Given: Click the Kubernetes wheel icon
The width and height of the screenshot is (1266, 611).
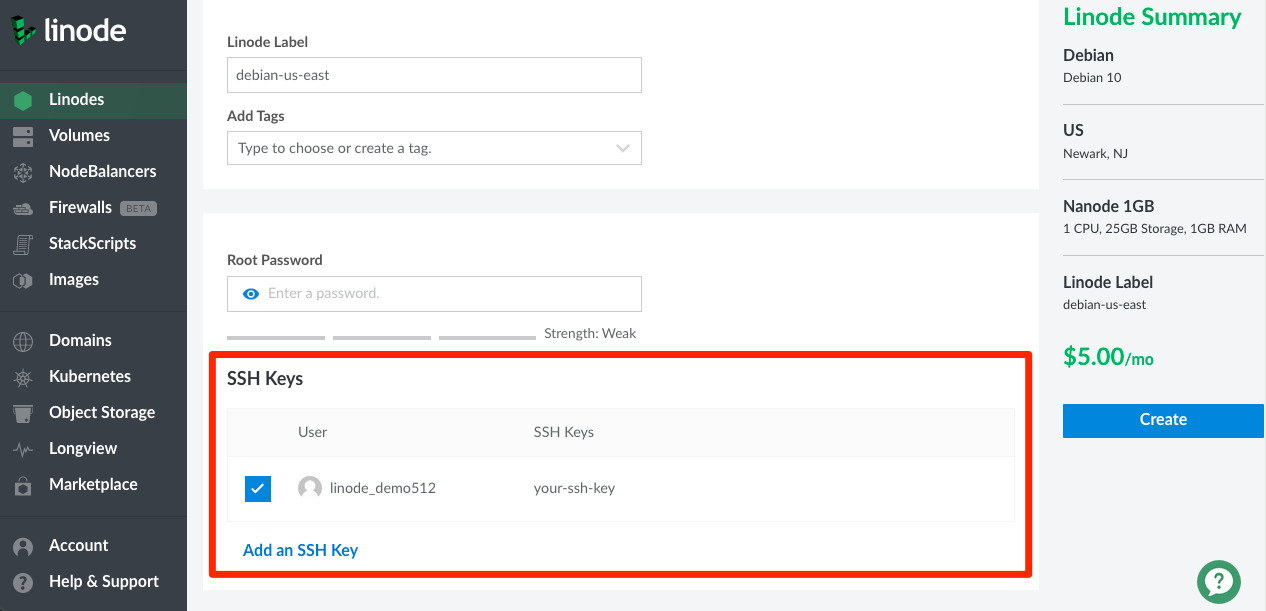Looking at the screenshot, I should (x=23, y=377).
